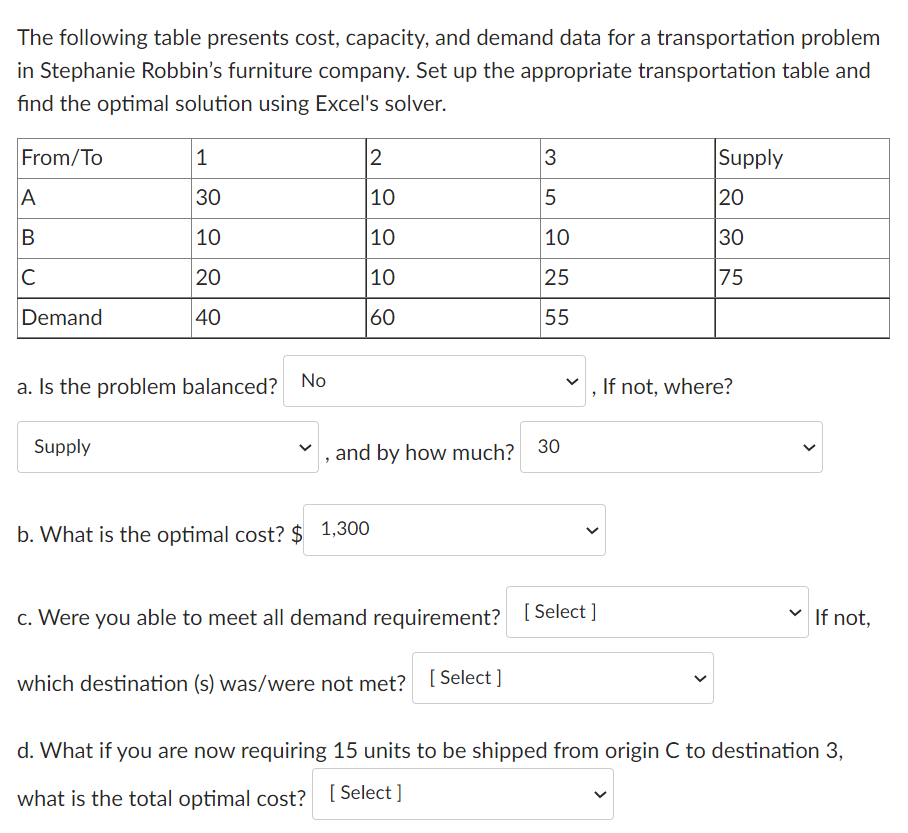The height and width of the screenshot is (833, 908).
Task: Click the chevron on the 30 dropdown
Action: coord(808,447)
